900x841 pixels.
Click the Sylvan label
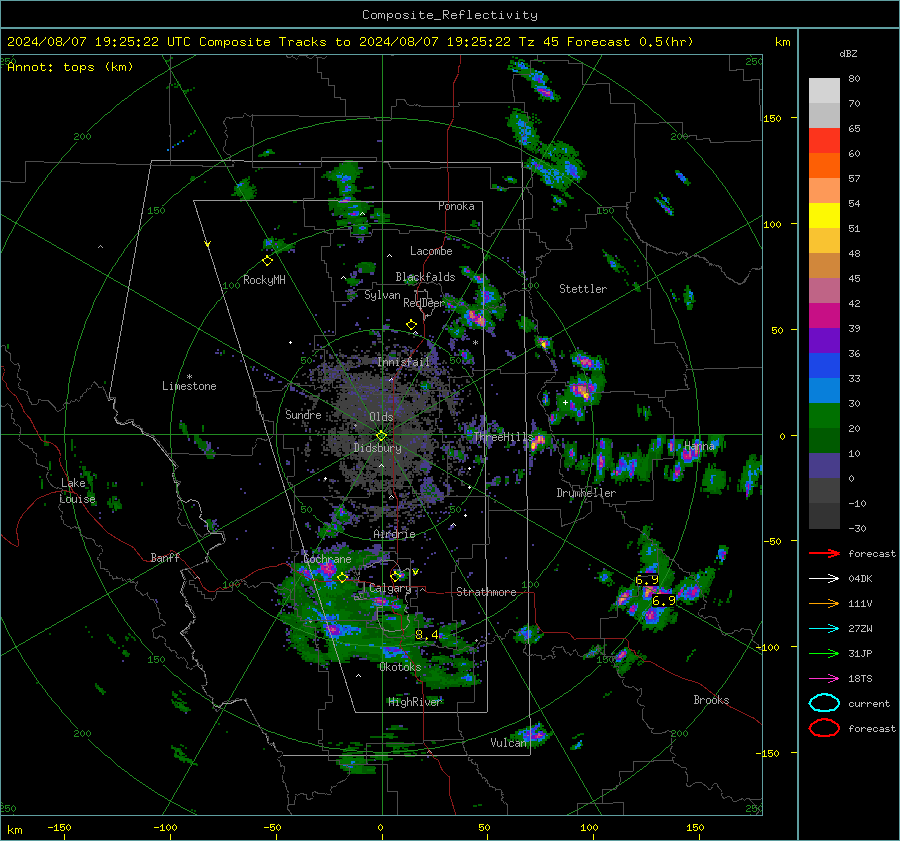[382, 295]
